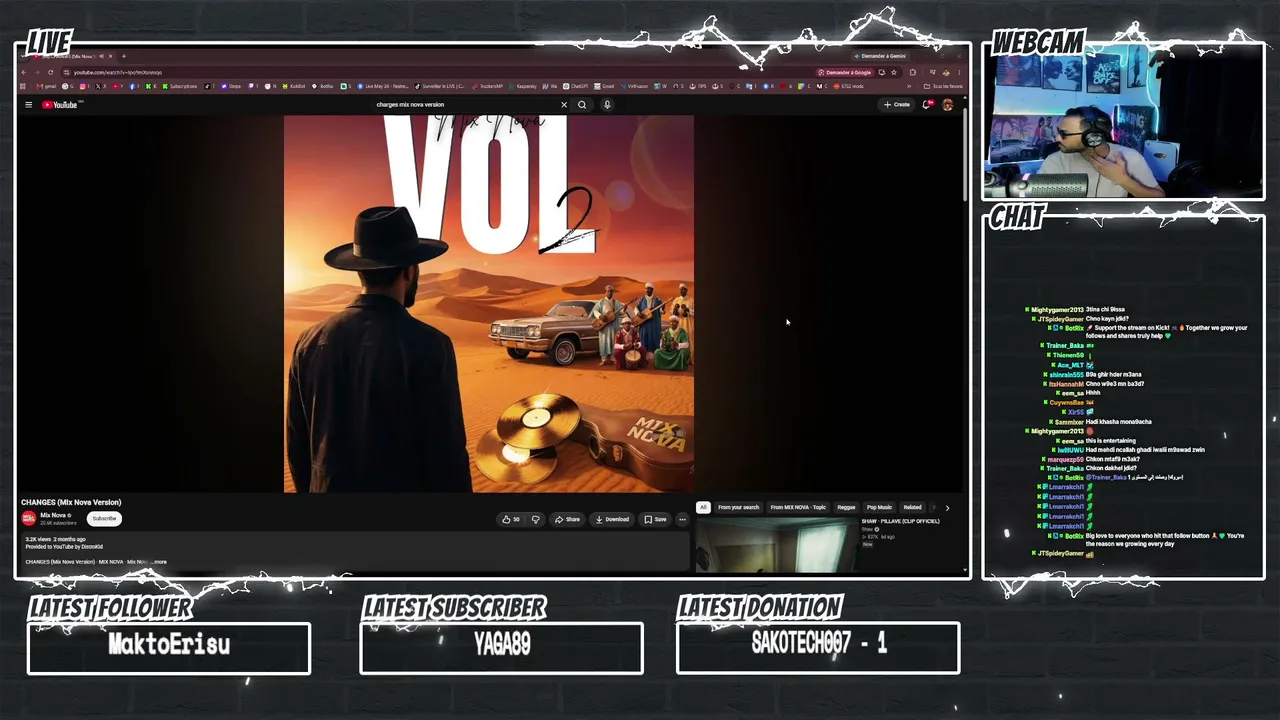Show more filter chips with right arrow
Screen dimensions: 1280x720
coord(947,508)
